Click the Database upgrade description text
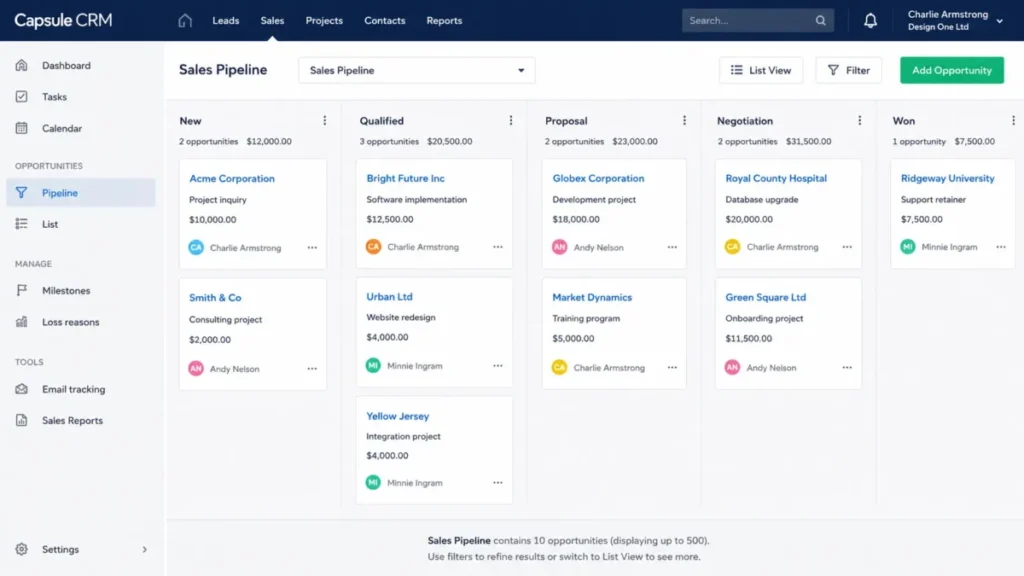This screenshot has width=1024, height=576. click(x=761, y=200)
